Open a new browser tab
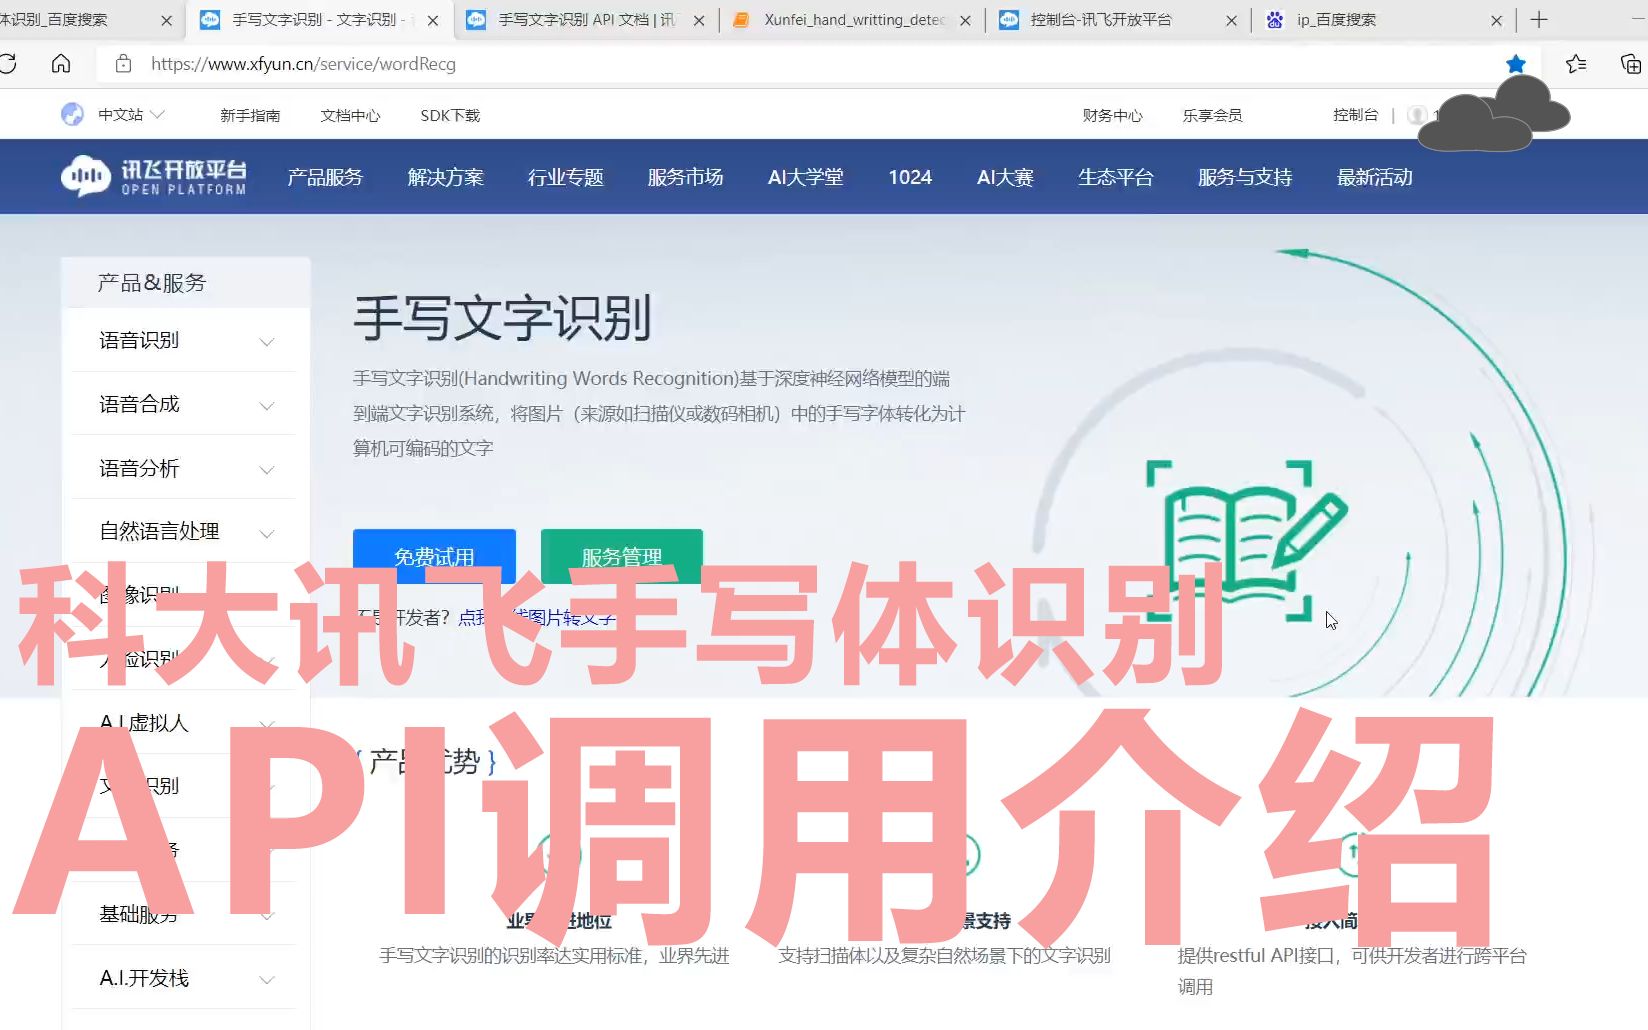Screen dimensions: 1648x1030 coord(1539,20)
